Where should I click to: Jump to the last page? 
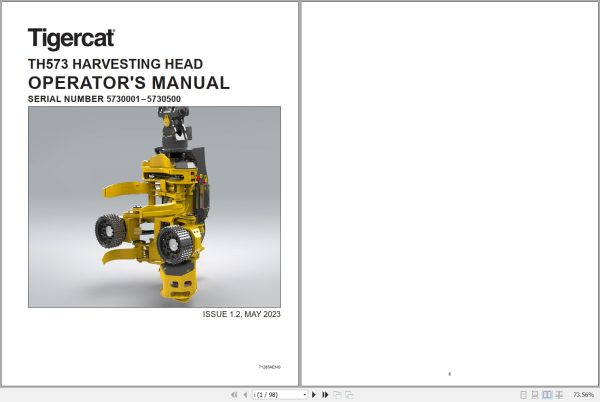325,395
